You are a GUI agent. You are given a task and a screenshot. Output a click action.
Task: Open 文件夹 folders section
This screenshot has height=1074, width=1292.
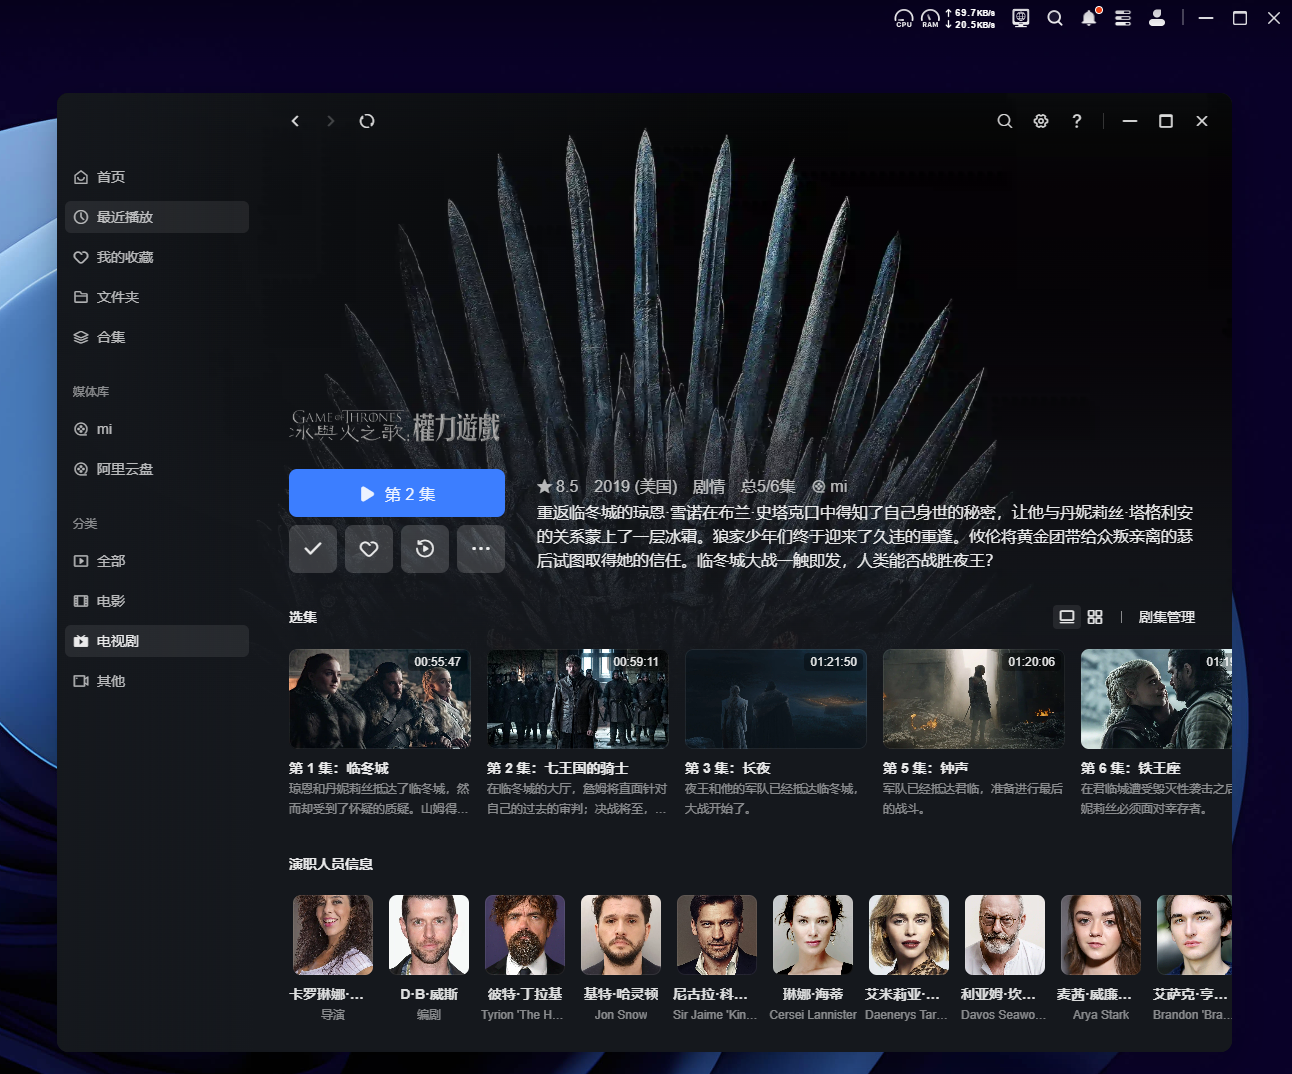157,297
